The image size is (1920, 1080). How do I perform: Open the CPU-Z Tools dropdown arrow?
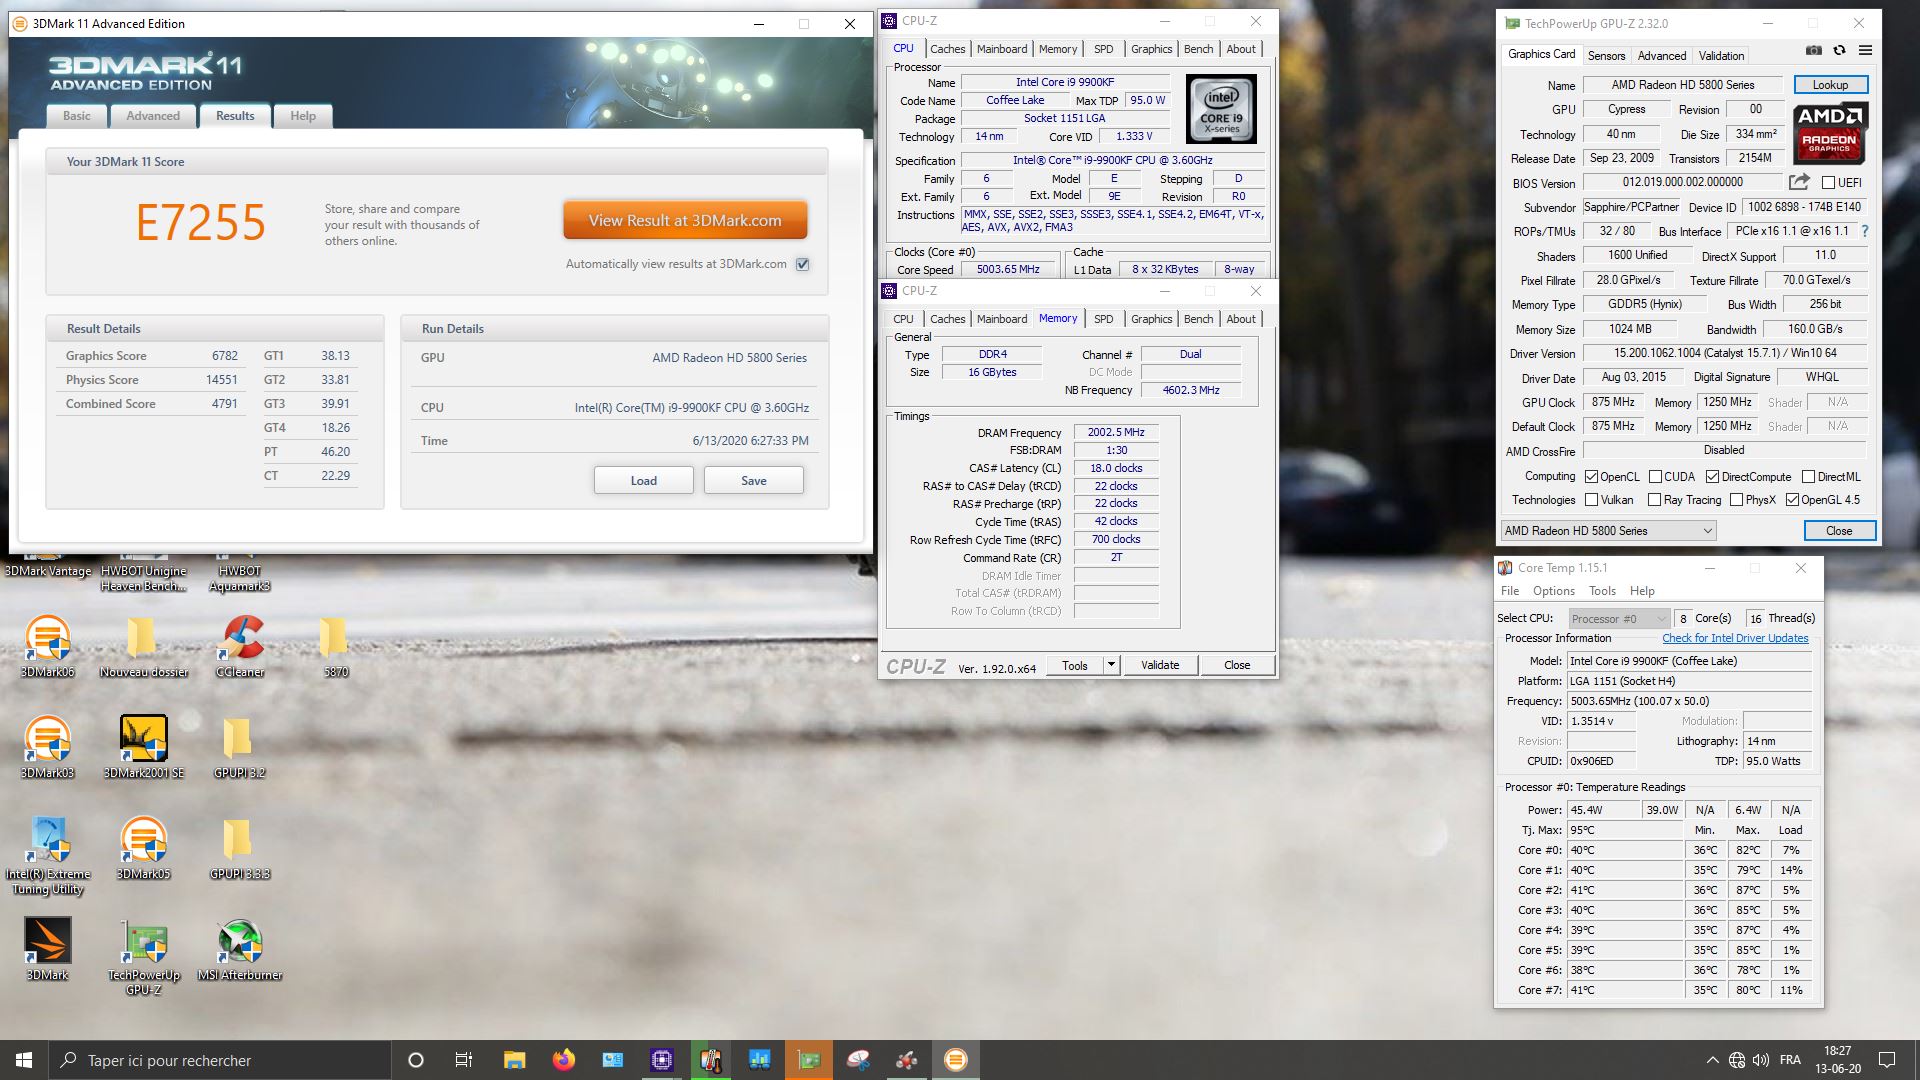tap(1110, 665)
